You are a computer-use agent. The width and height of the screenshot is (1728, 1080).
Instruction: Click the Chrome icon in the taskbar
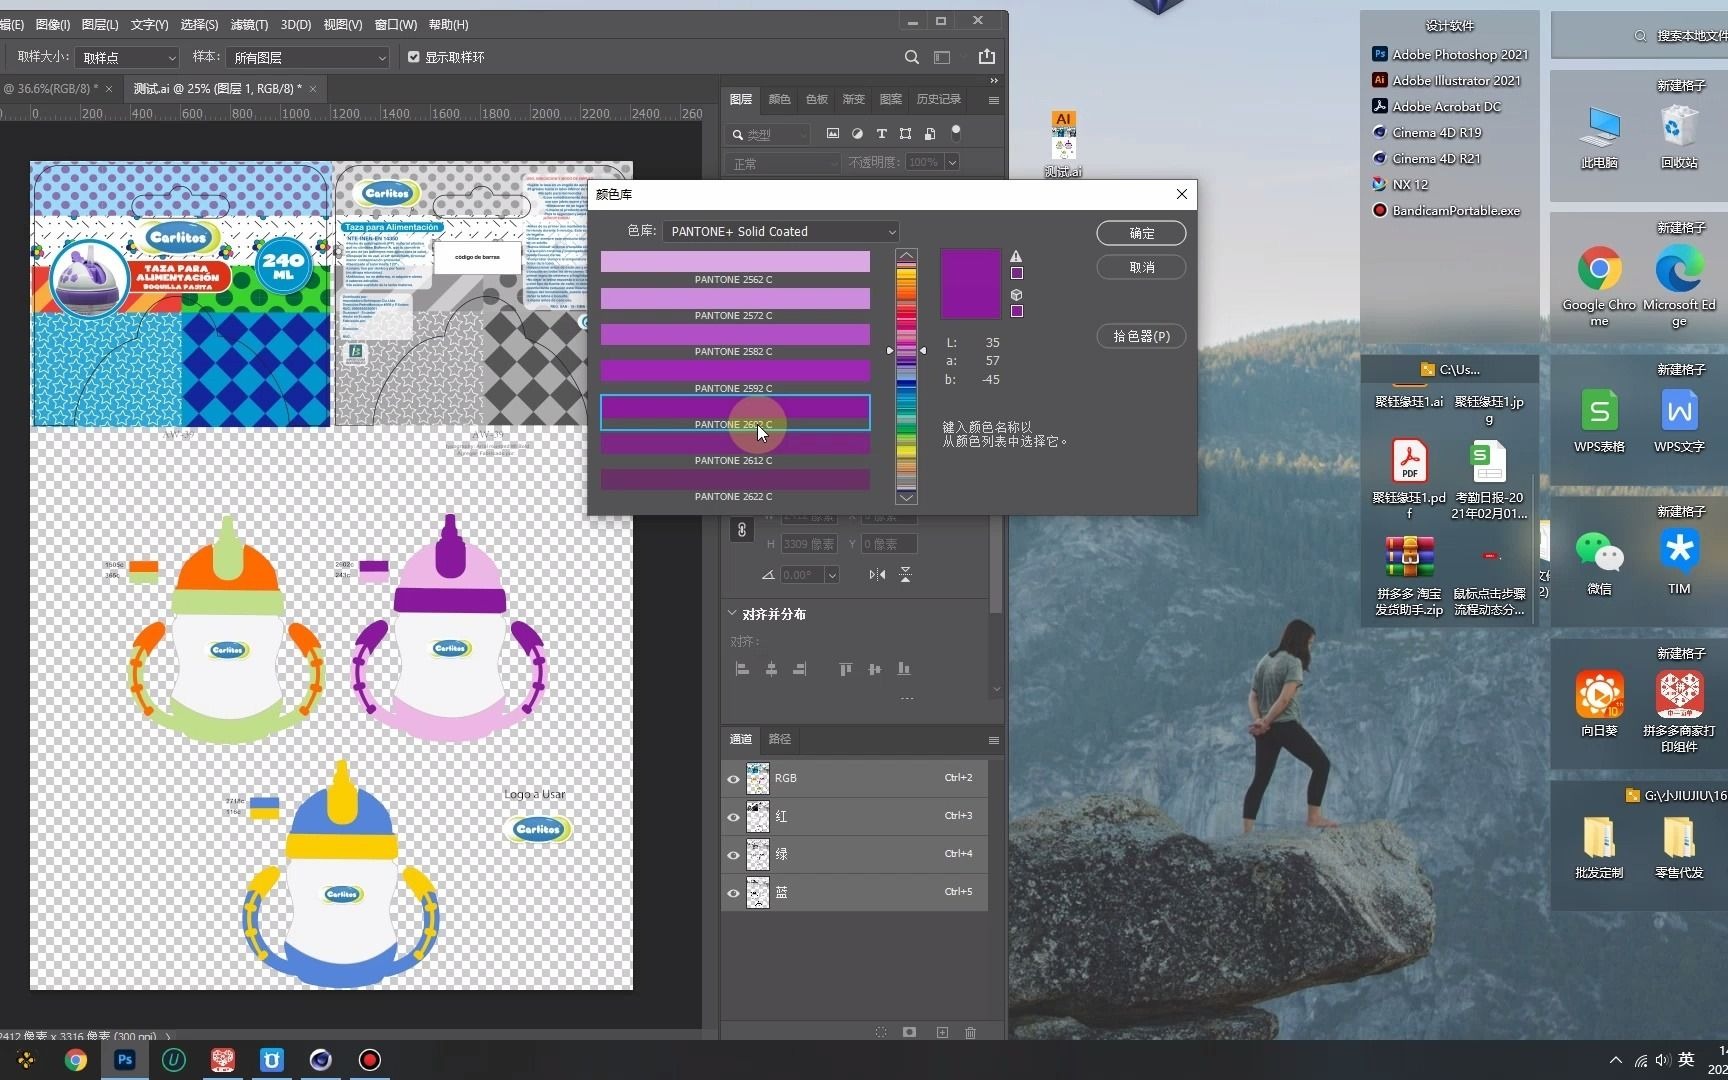pos(76,1060)
